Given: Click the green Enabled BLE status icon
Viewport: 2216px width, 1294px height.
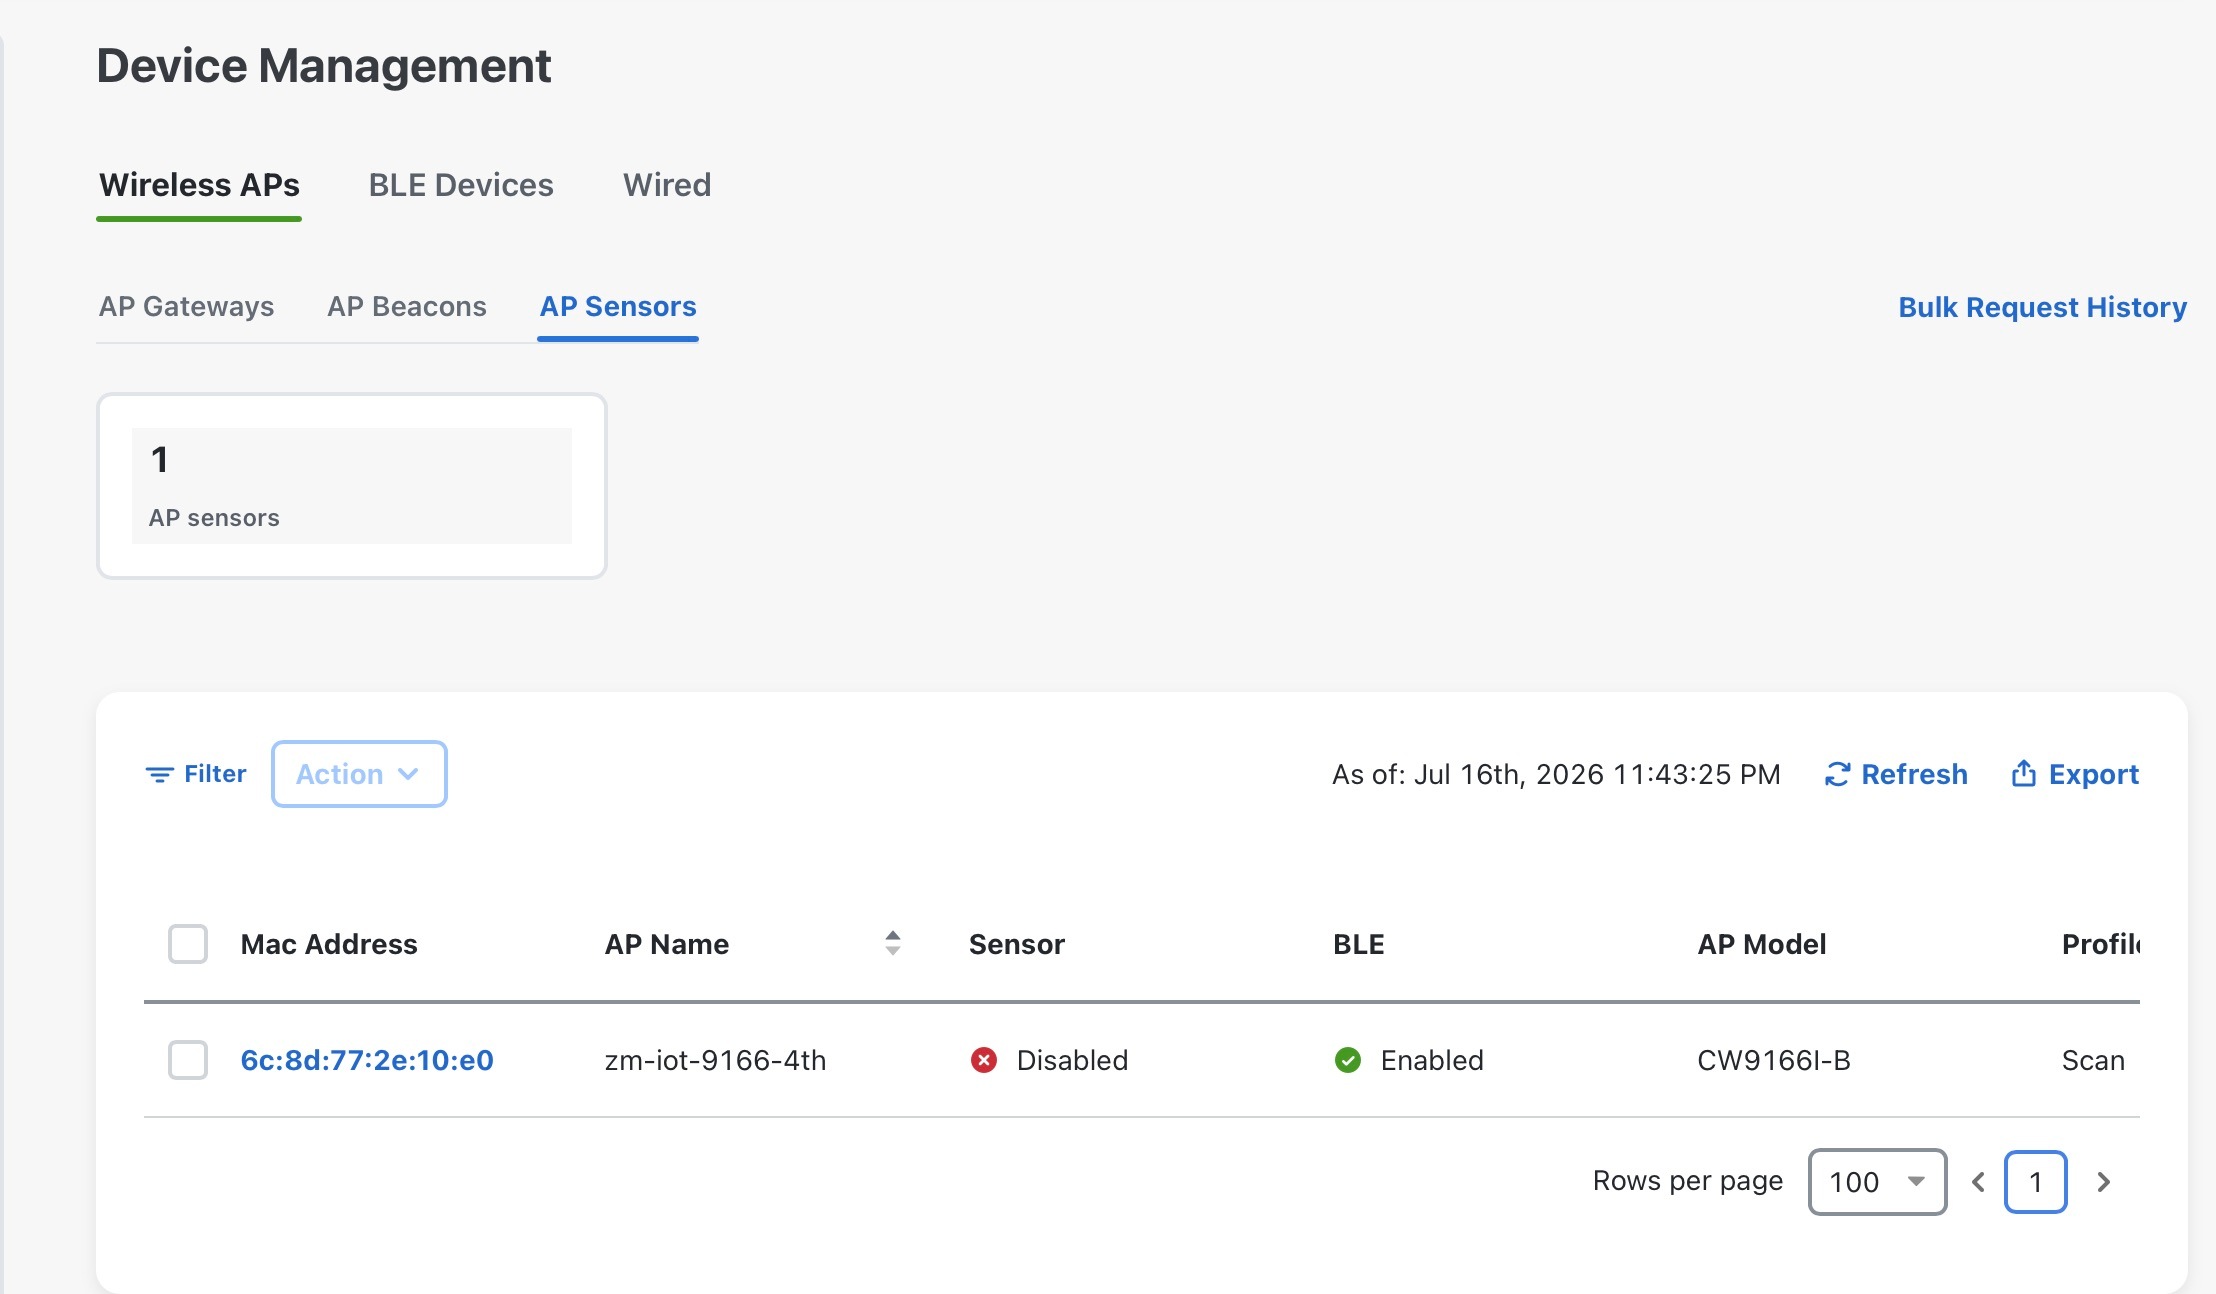Looking at the screenshot, I should tap(1348, 1060).
